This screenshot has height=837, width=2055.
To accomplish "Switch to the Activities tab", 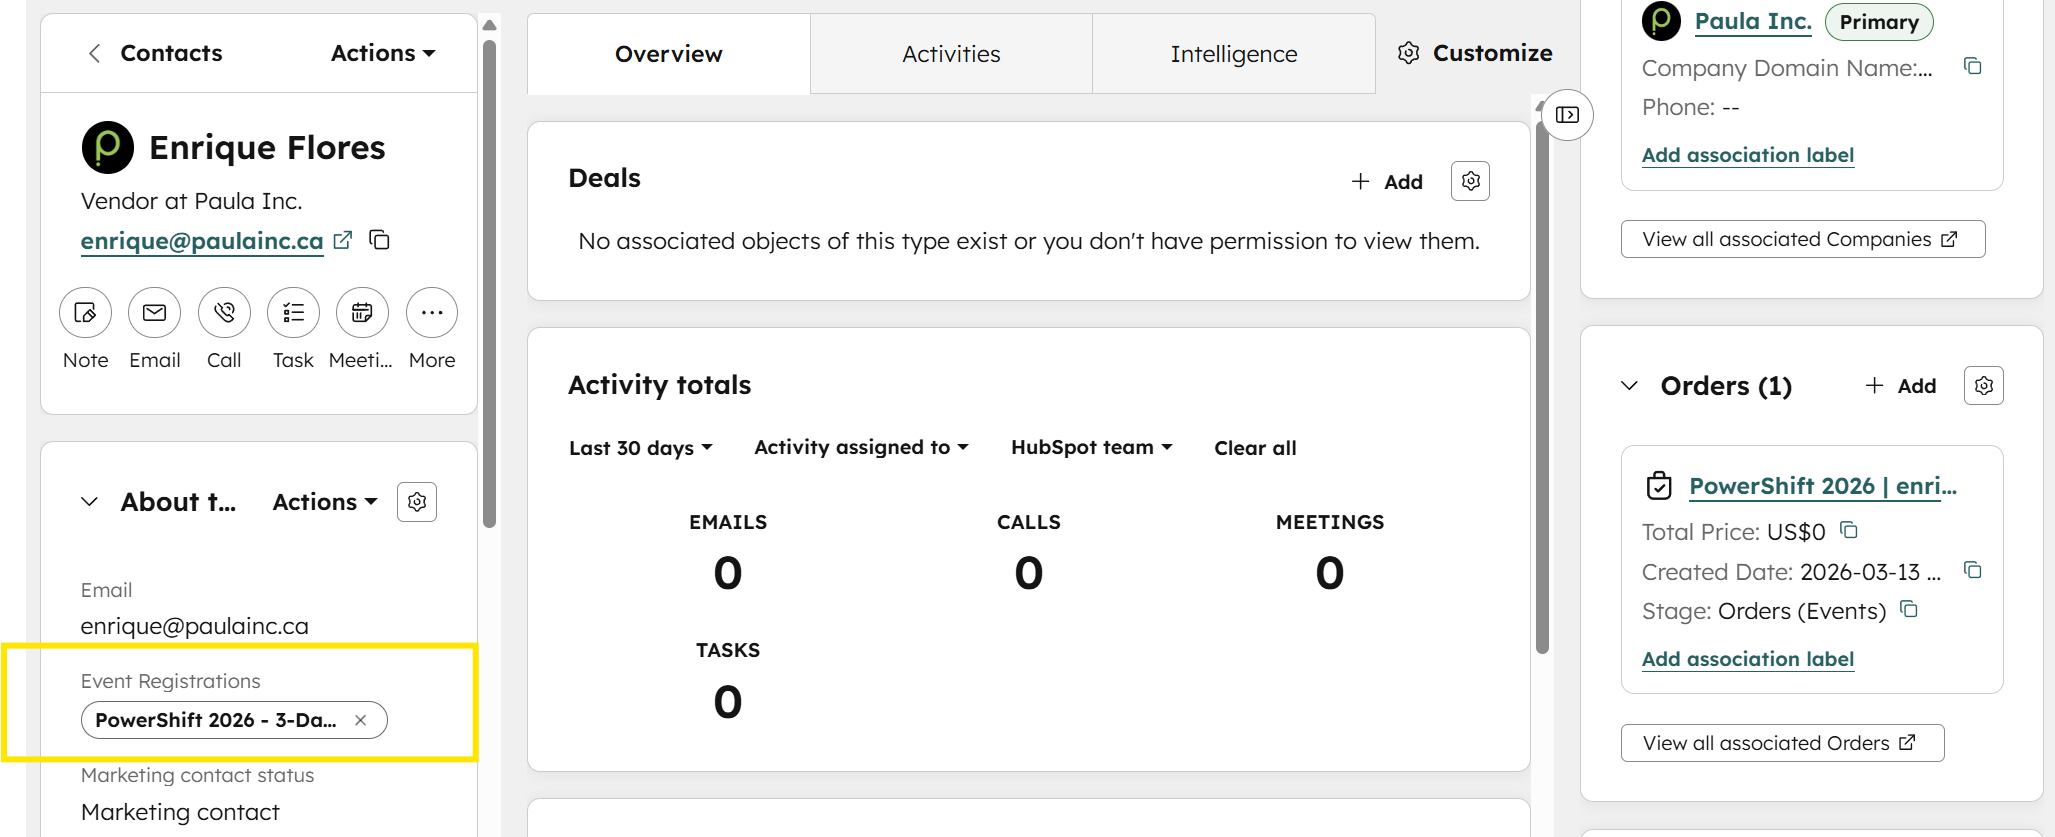I will click(x=951, y=54).
